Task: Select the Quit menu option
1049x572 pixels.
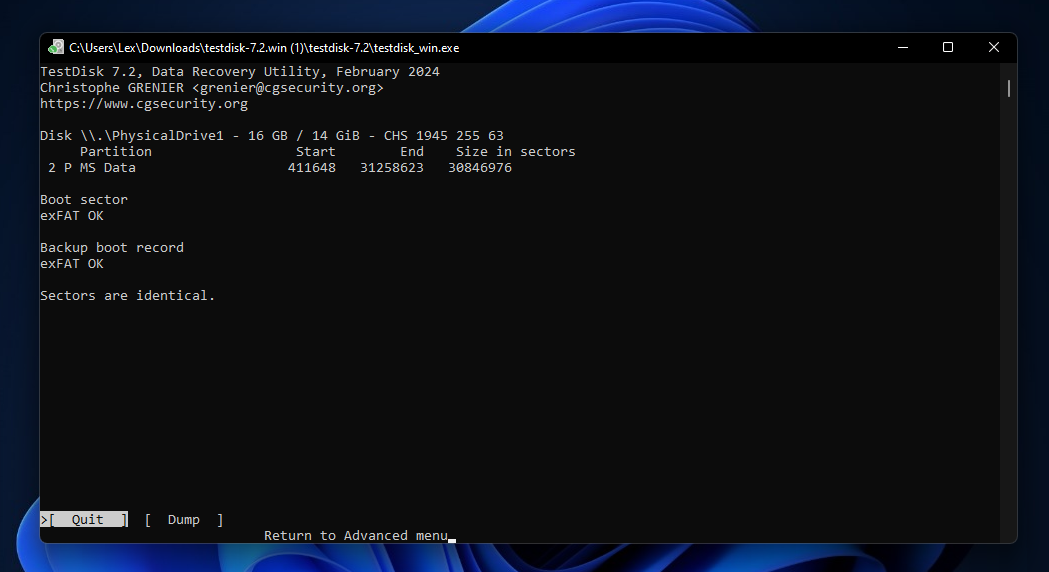Action: point(84,520)
